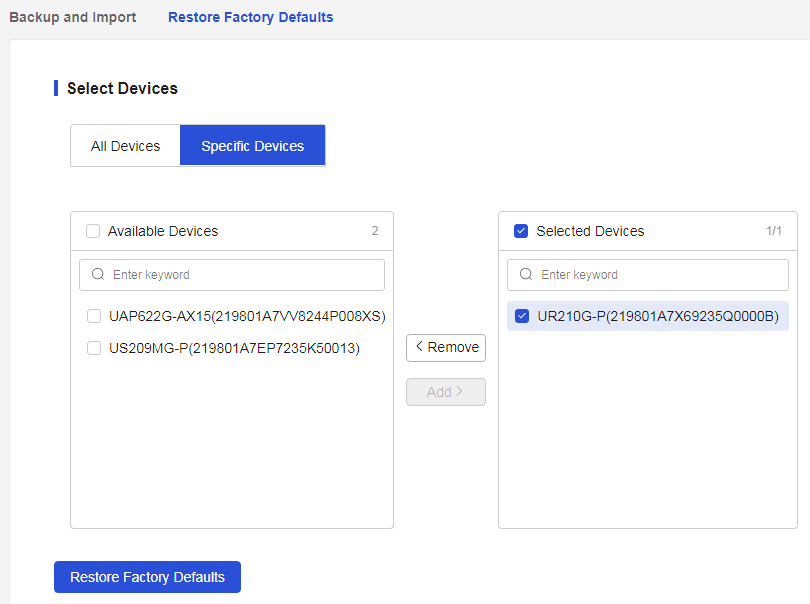Focus the Selected Devices keyword search field
This screenshot has width=810, height=604.
pyautogui.click(x=648, y=275)
